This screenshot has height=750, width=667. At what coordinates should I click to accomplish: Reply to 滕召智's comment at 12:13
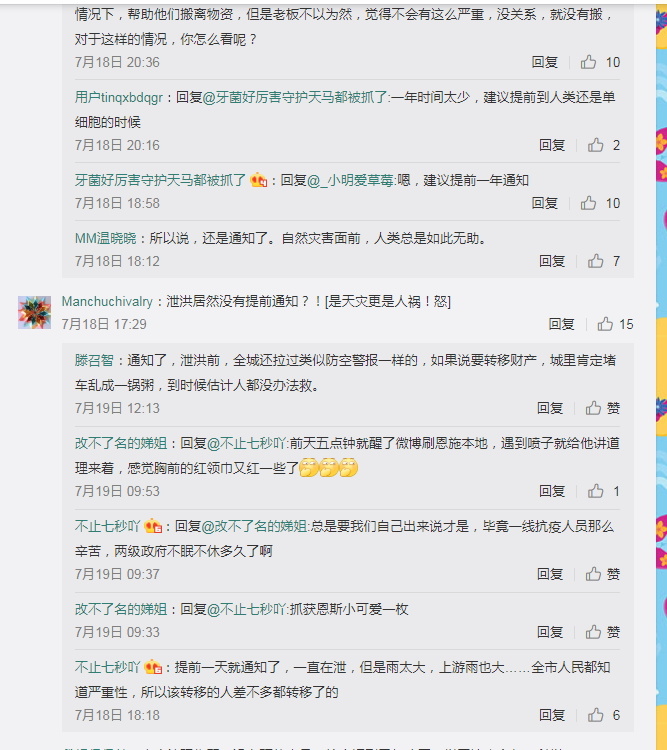tap(550, 408)
